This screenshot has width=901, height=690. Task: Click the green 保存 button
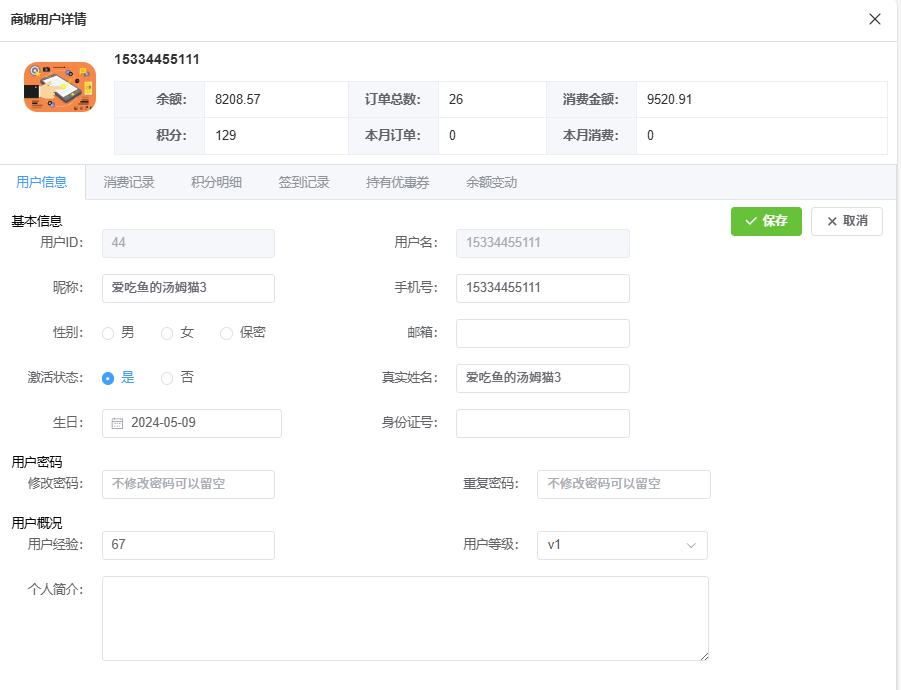pos(766,221)
